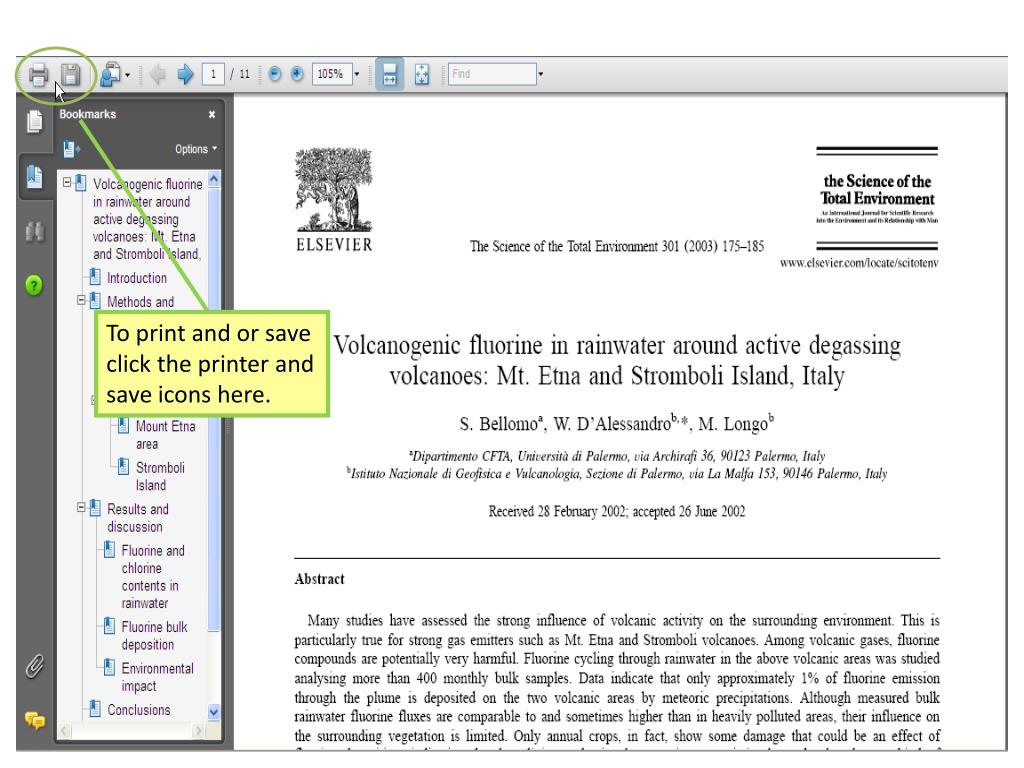Open the Introduction bookmark
This screenshot has height=768, width=1024.
point(136,278)
